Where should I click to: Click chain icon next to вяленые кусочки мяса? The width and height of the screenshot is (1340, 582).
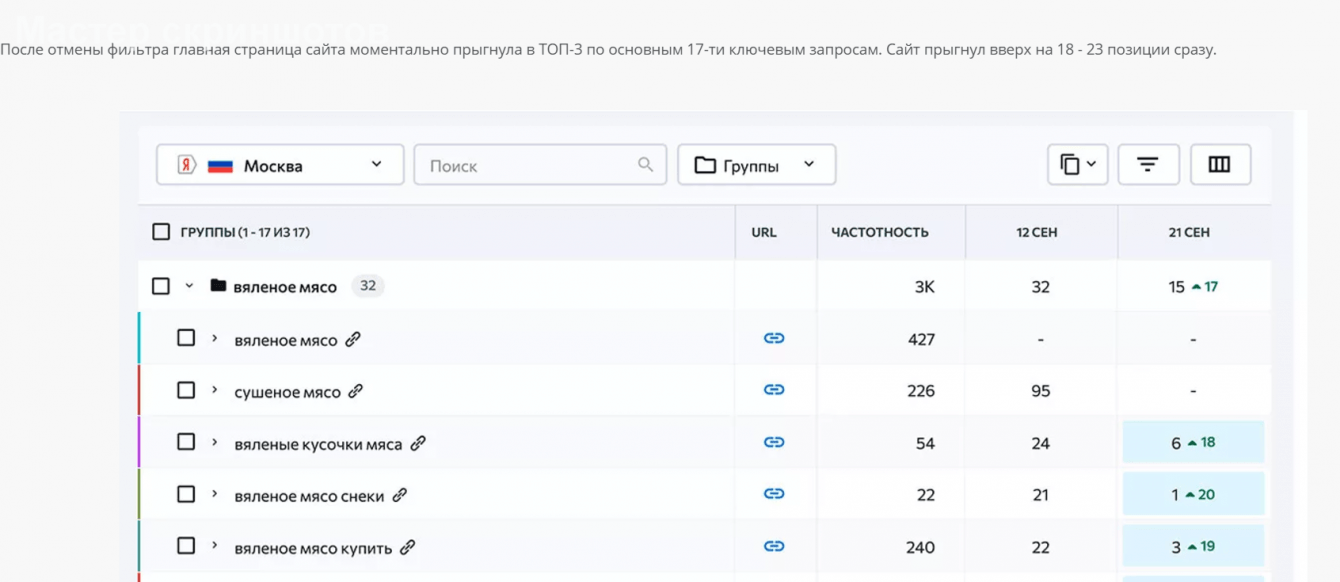point(418,443)
